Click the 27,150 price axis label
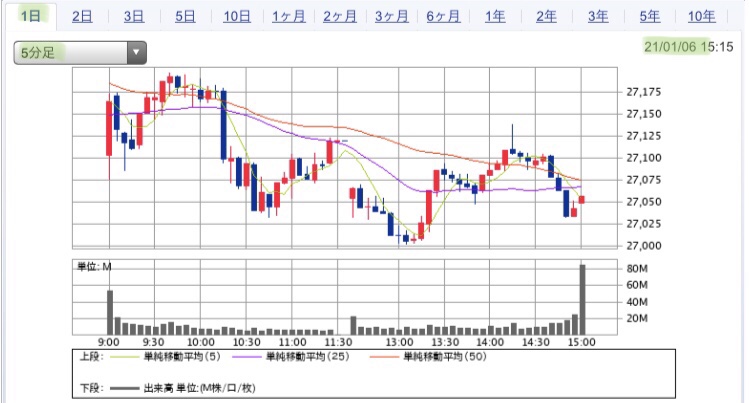The width and height of the screenshot is (749, 403). point(644,114)
